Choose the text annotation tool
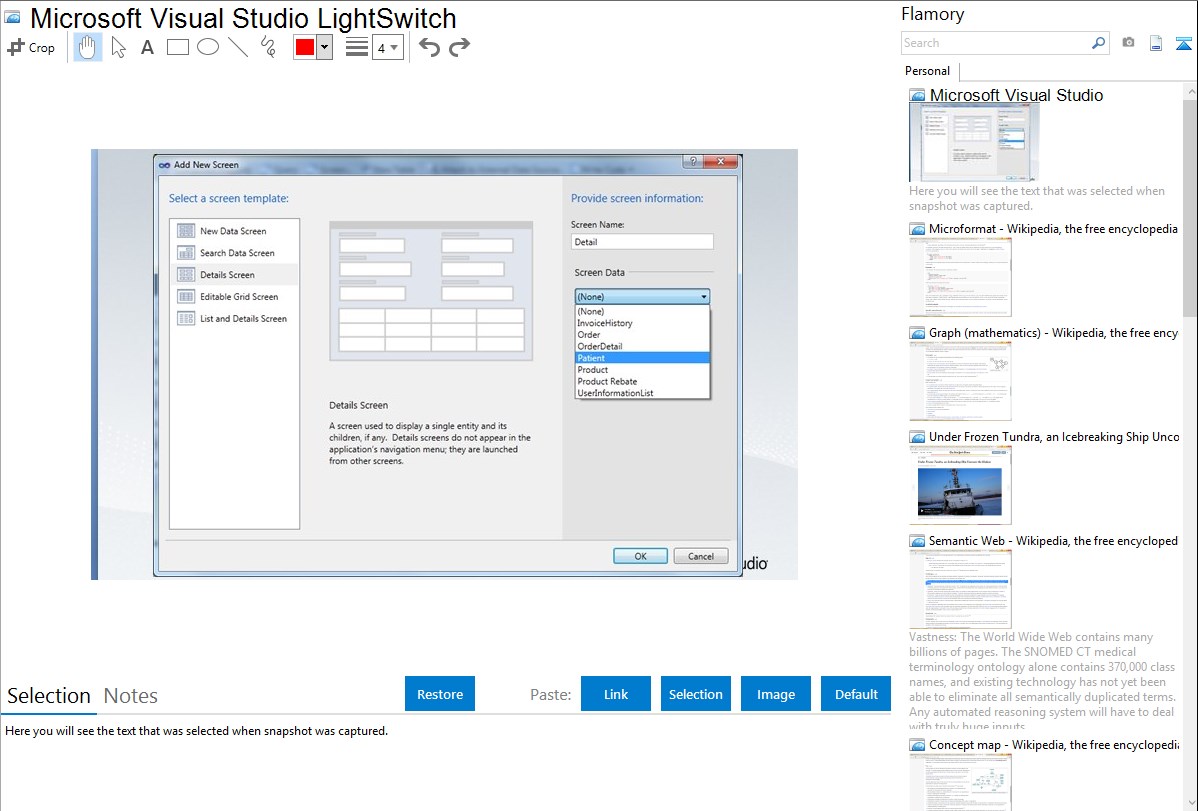Screen dimensions: 1198x811 point(147,47)
